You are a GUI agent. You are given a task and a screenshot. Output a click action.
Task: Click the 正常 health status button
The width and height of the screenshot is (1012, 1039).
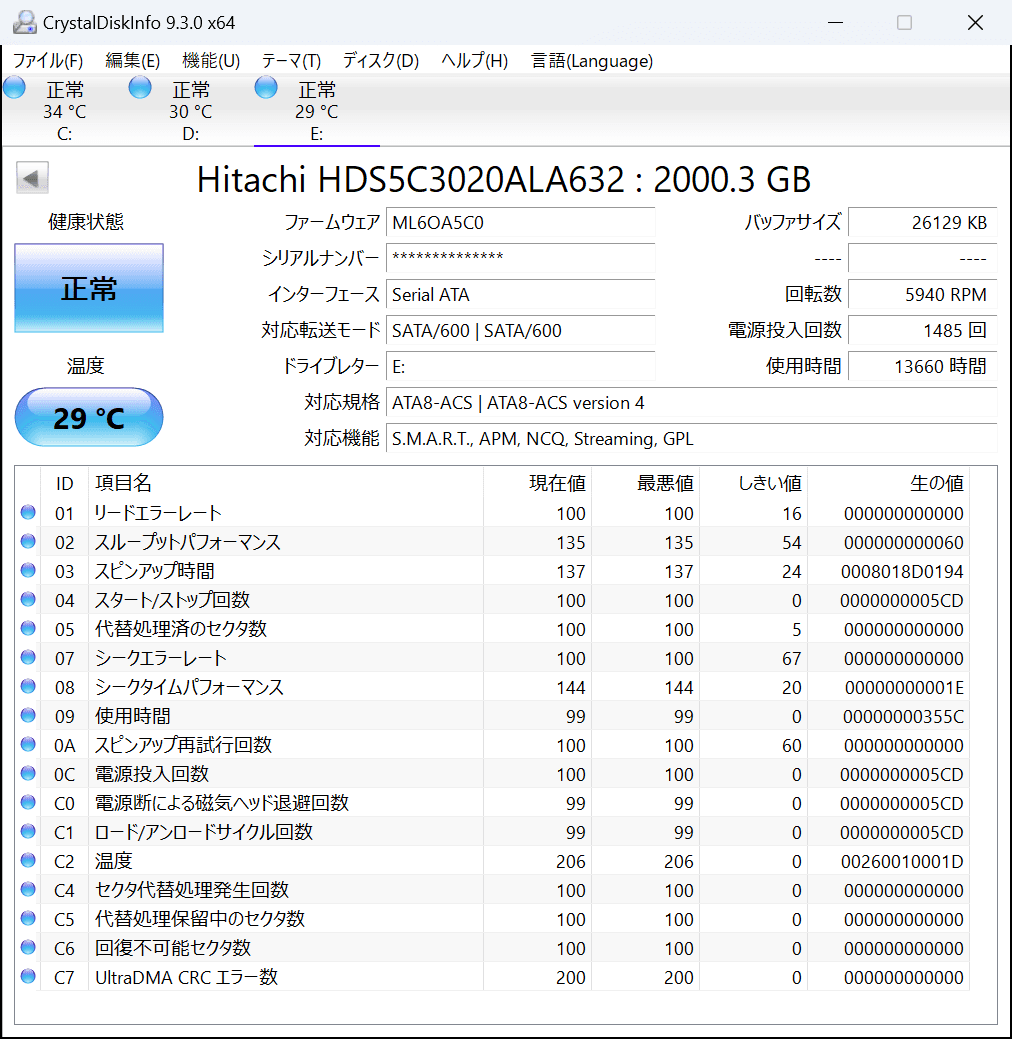89,289
